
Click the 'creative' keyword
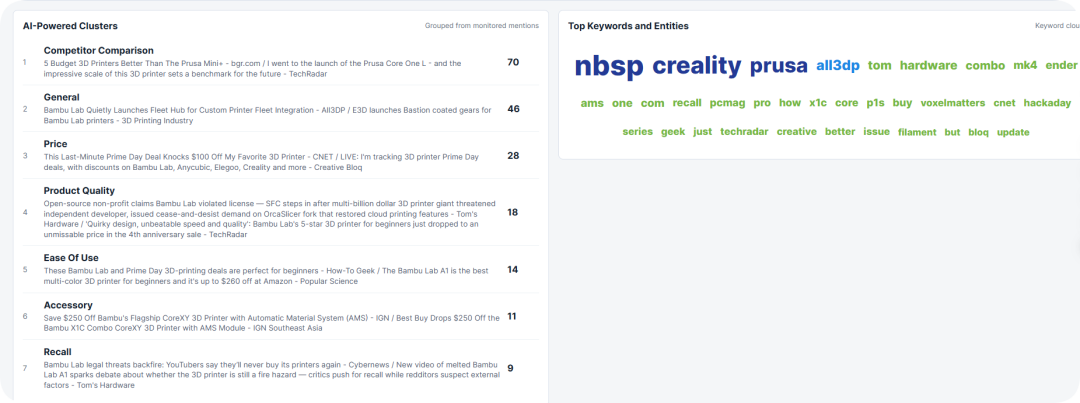[797, 132]
